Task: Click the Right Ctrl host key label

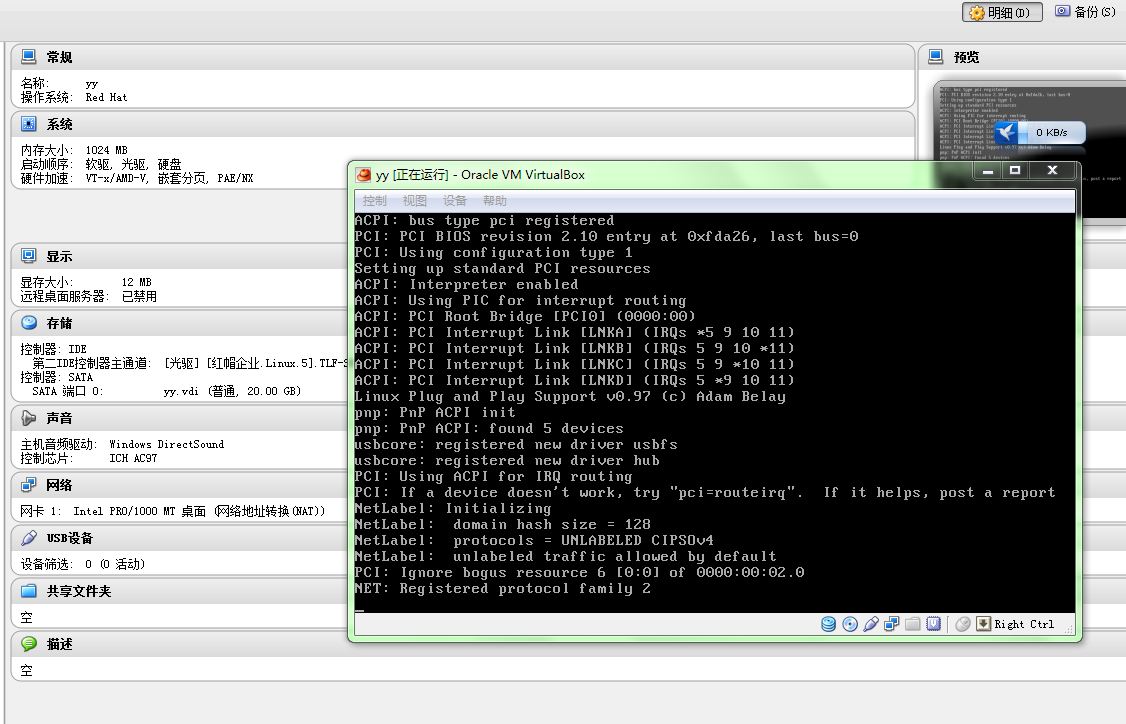Action: pyautogui.click(x=1024, y=624)
